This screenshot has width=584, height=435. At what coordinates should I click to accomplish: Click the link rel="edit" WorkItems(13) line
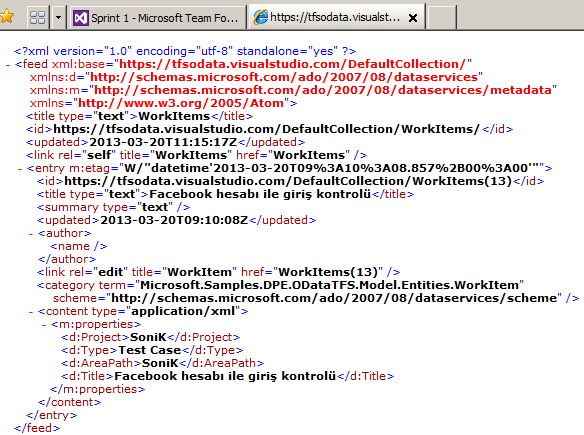point(219,272)
